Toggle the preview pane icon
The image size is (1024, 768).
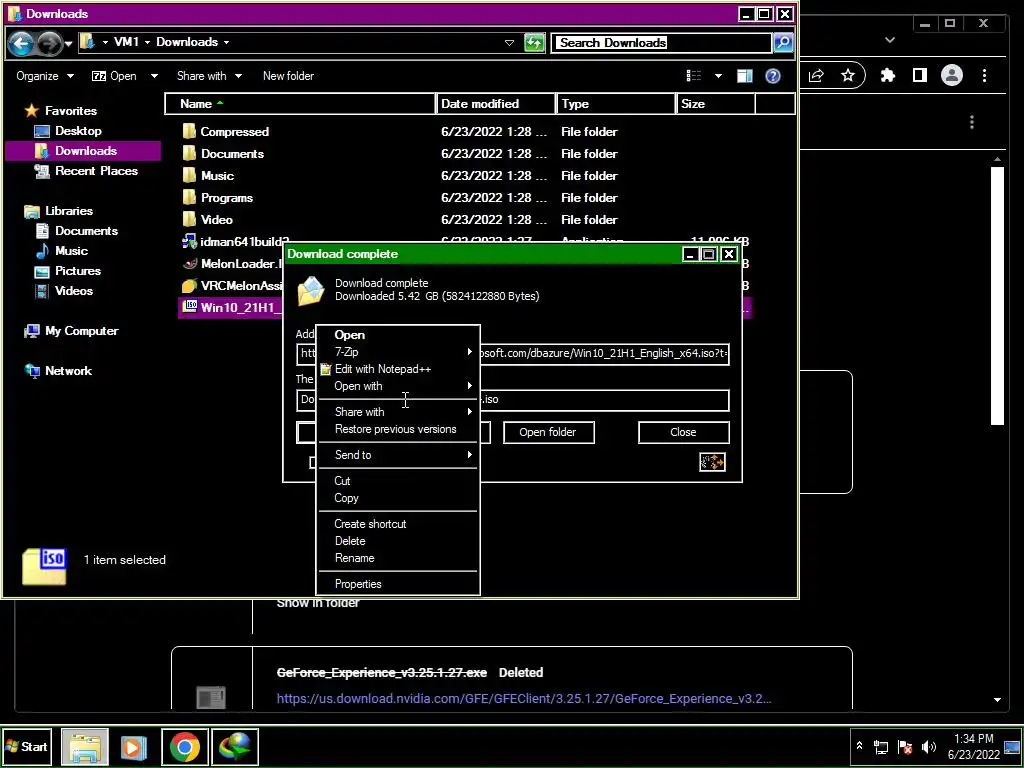744,76
